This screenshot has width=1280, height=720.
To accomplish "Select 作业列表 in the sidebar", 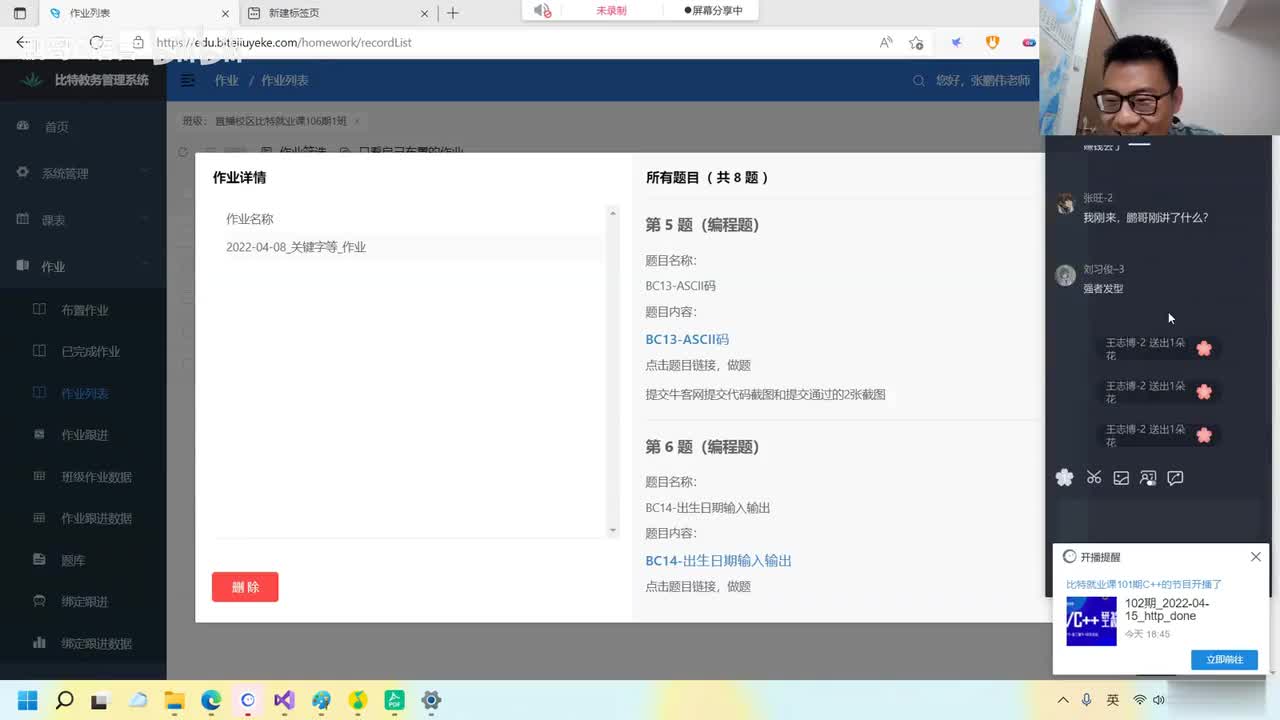I will 83,394.
